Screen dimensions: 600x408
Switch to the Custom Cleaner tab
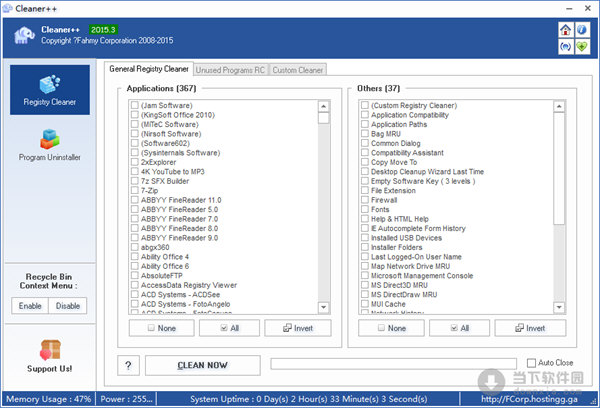[298, 70]
